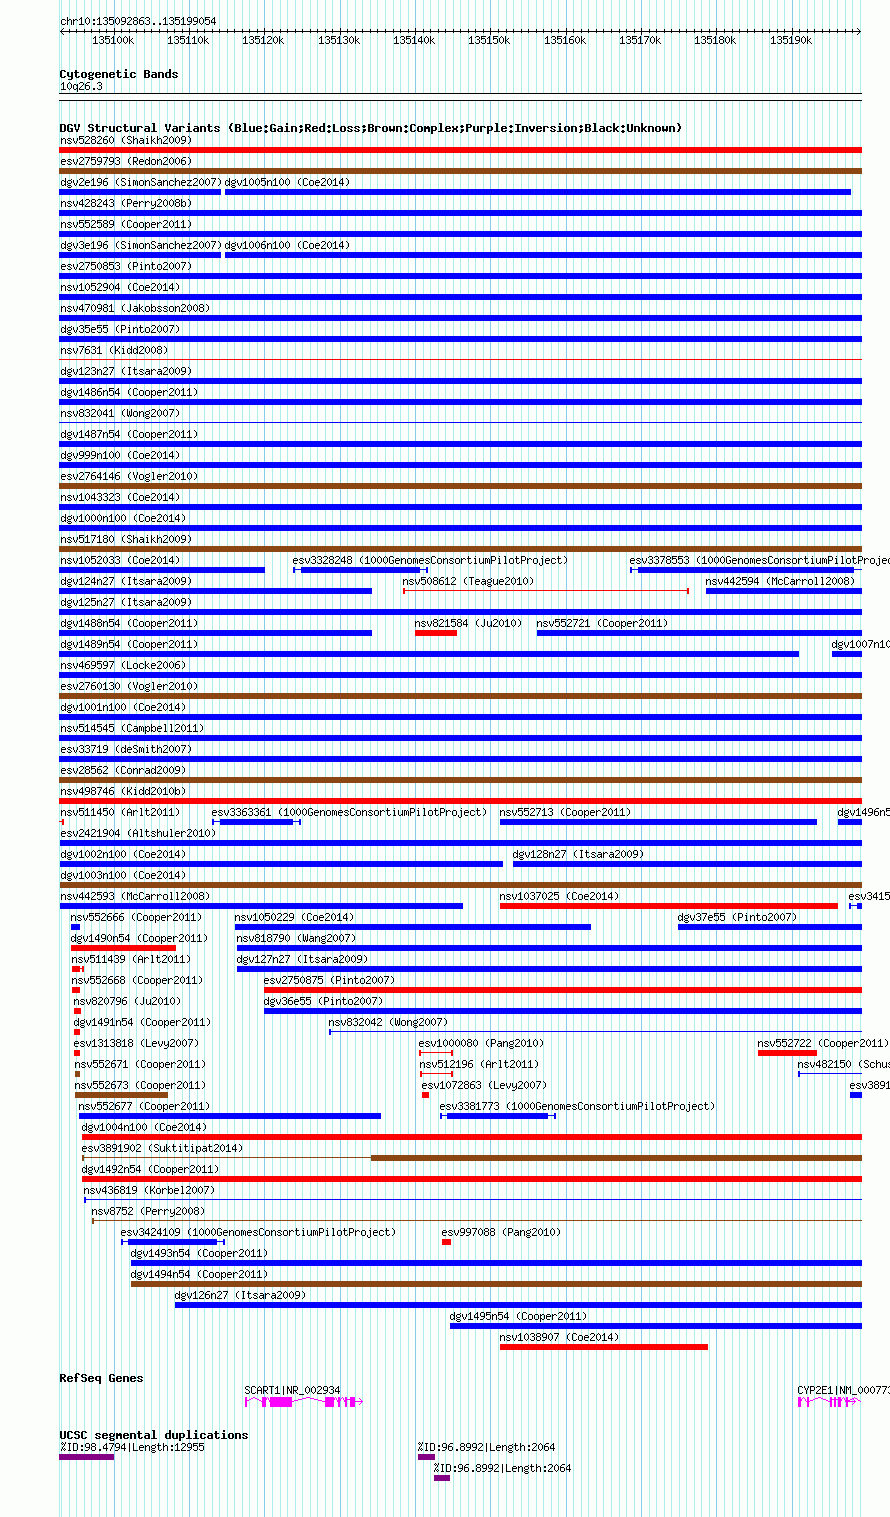Image resolution: width=890 pixels, height=1517 pixels.
Task: Click the nsv552721 (Cooper2011) label
Action: [x=602, y=623]
